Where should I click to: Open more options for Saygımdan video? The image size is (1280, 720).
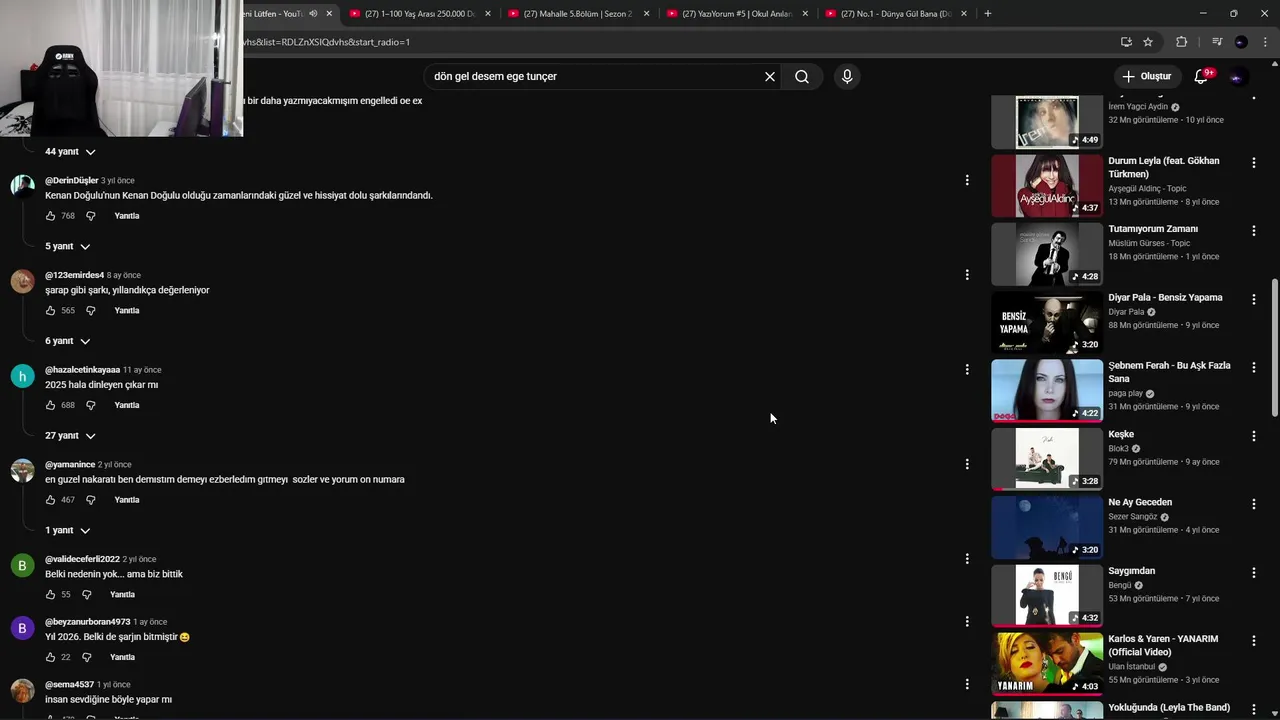pyautogui.click(x=1253, y=572)
